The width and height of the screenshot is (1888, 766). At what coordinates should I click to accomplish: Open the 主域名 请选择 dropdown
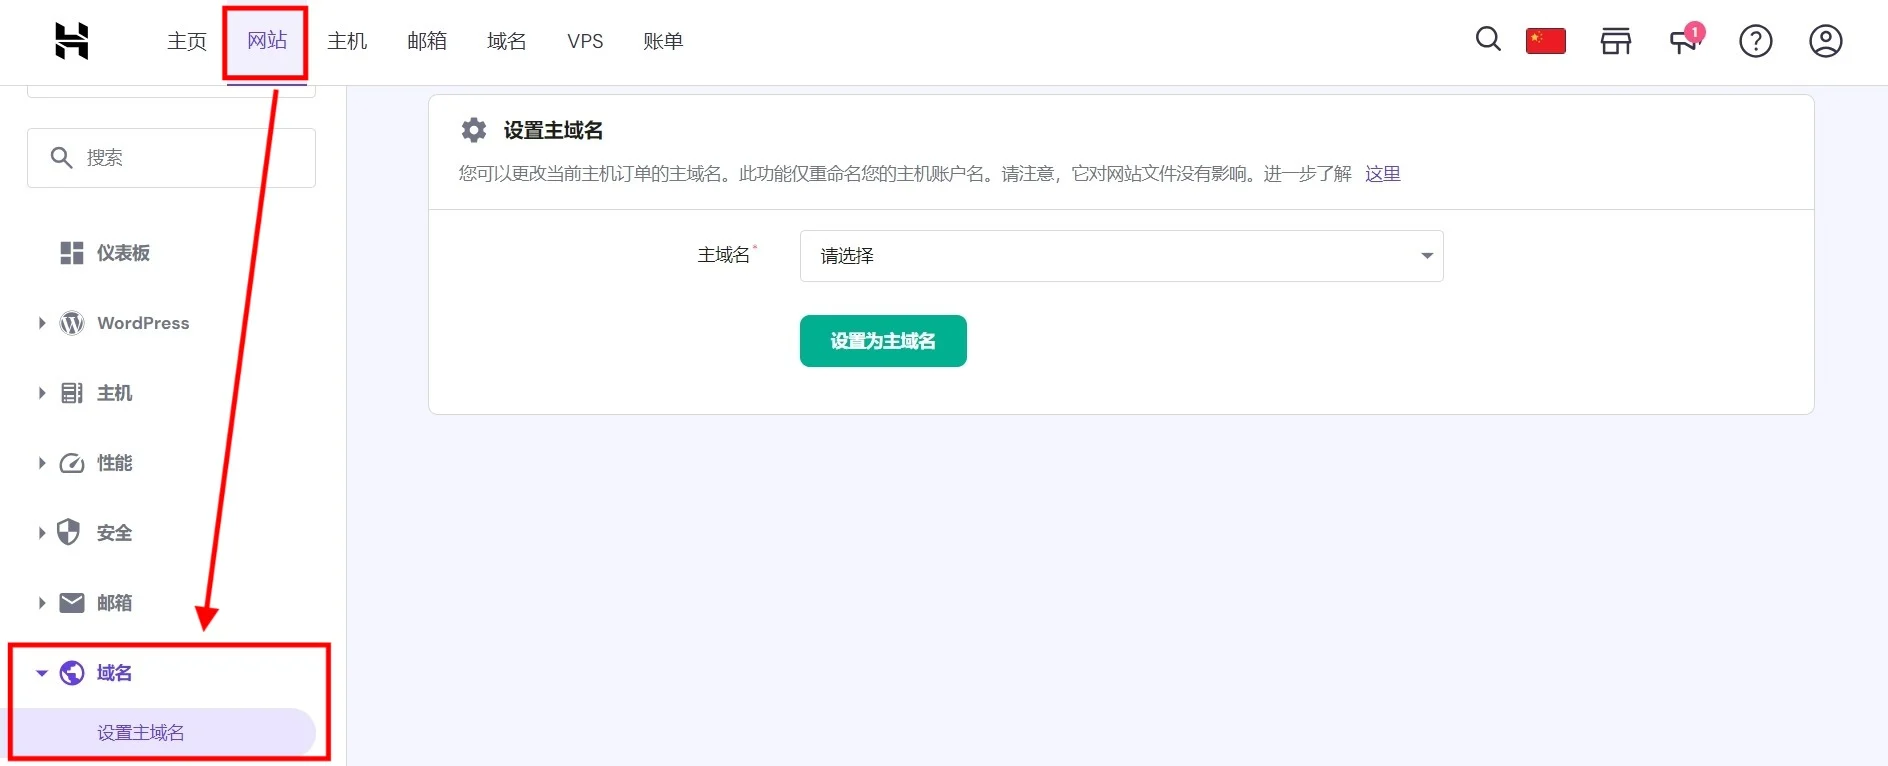coord(1121,256)
